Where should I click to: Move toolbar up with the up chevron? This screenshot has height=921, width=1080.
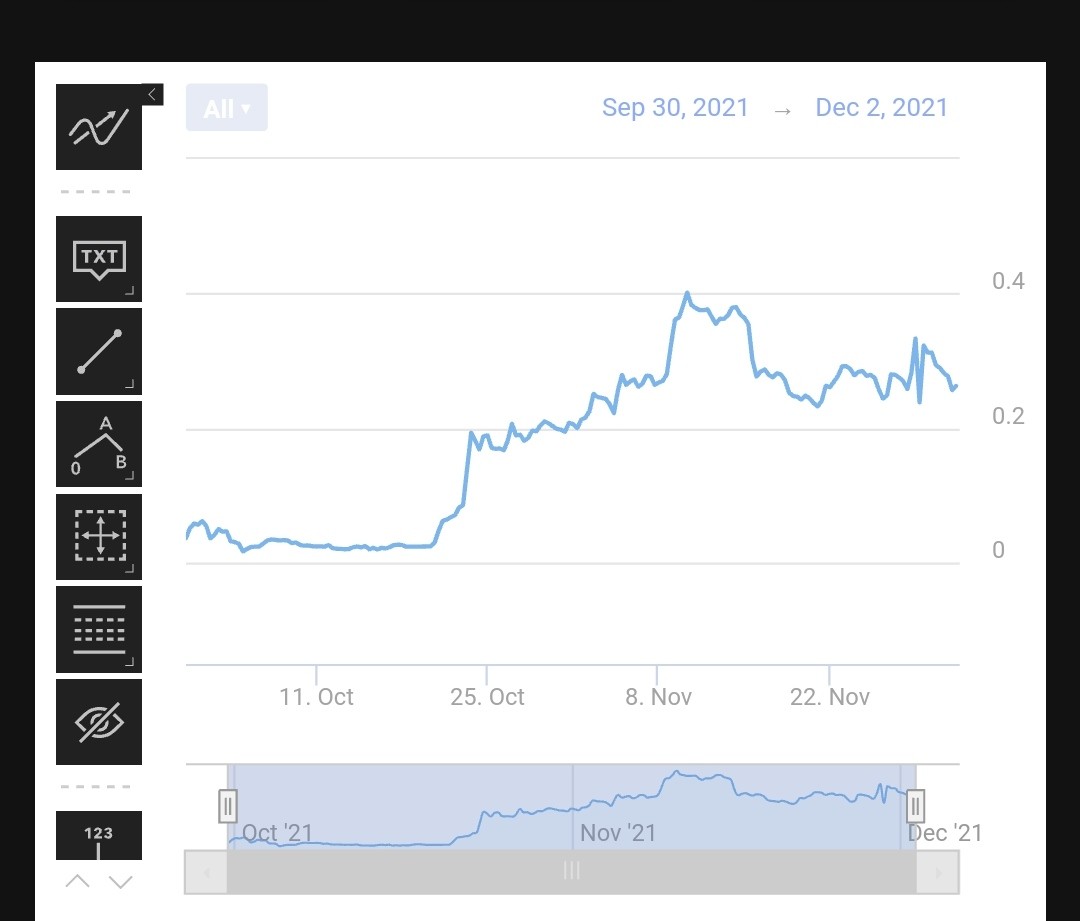click(x=78, y=882)
